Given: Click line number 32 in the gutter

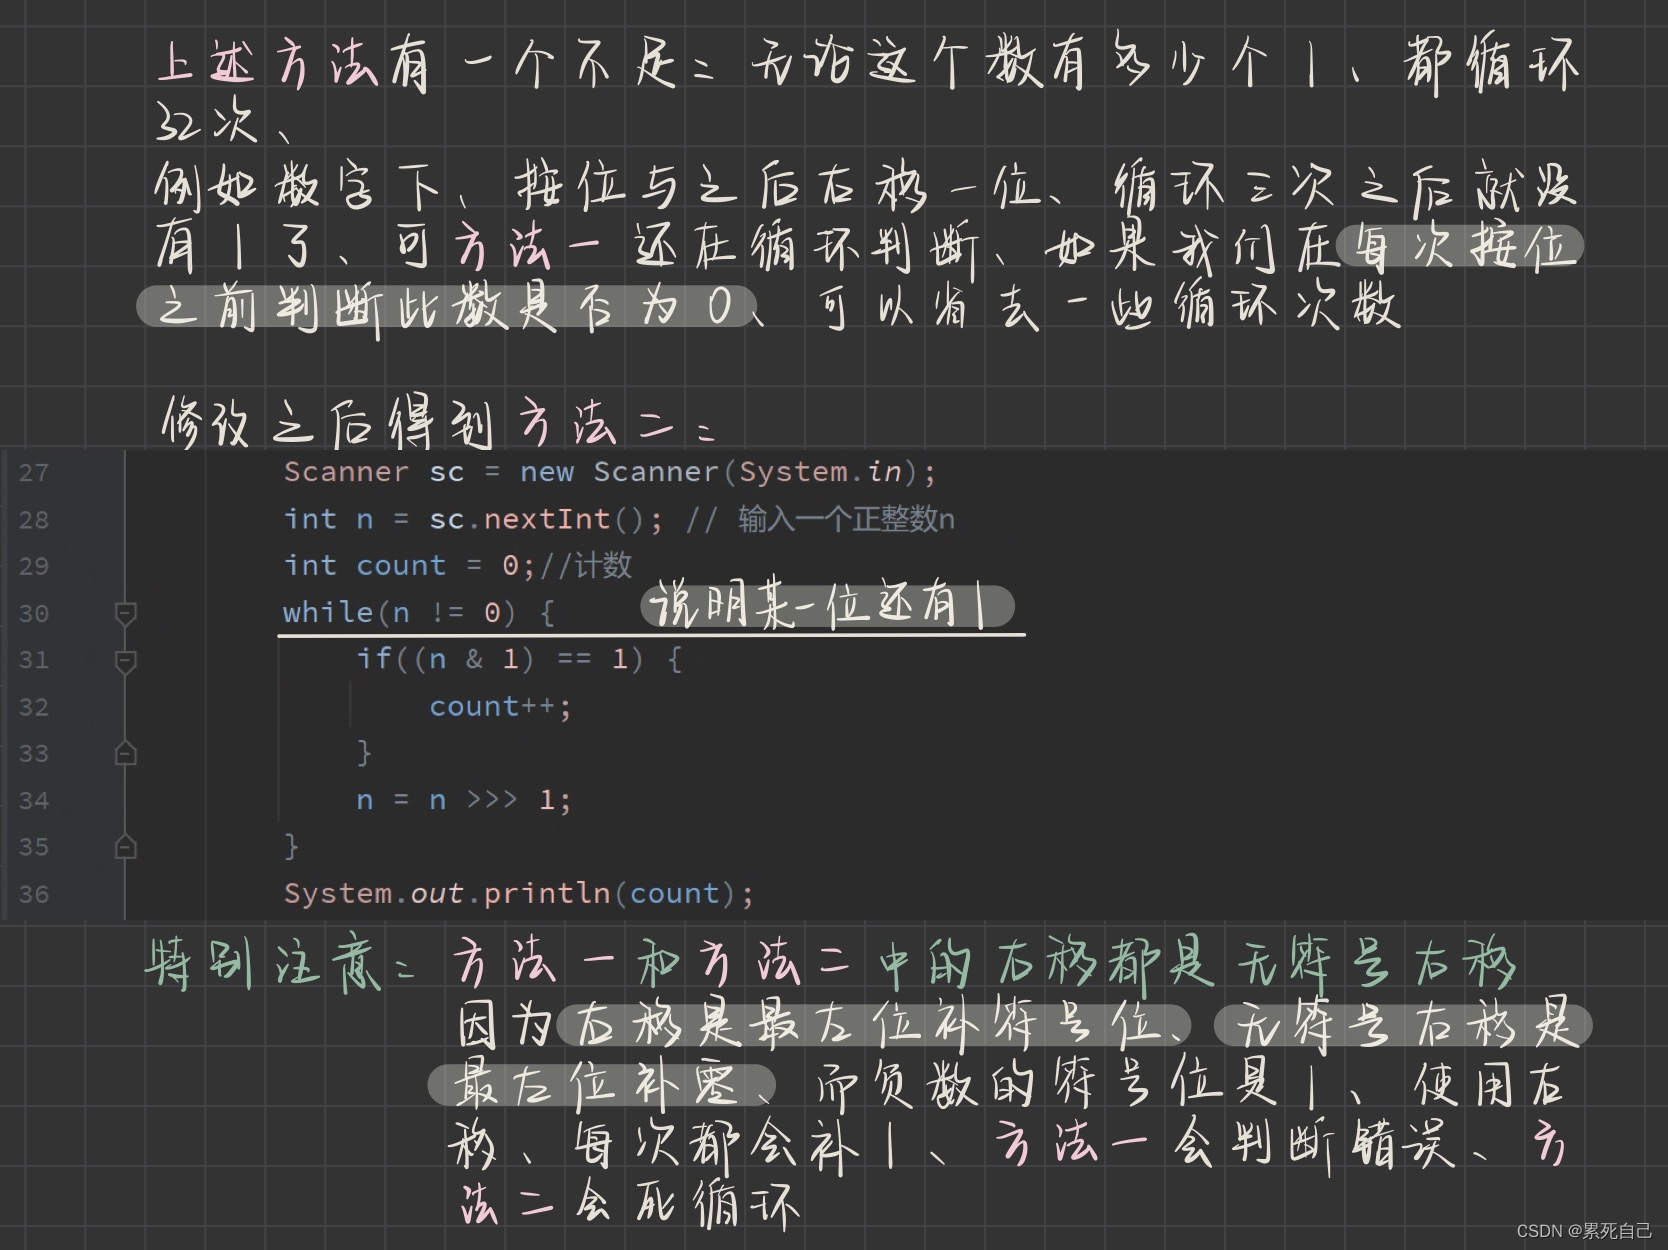Looking at the screenshot, I should point(34,707).
